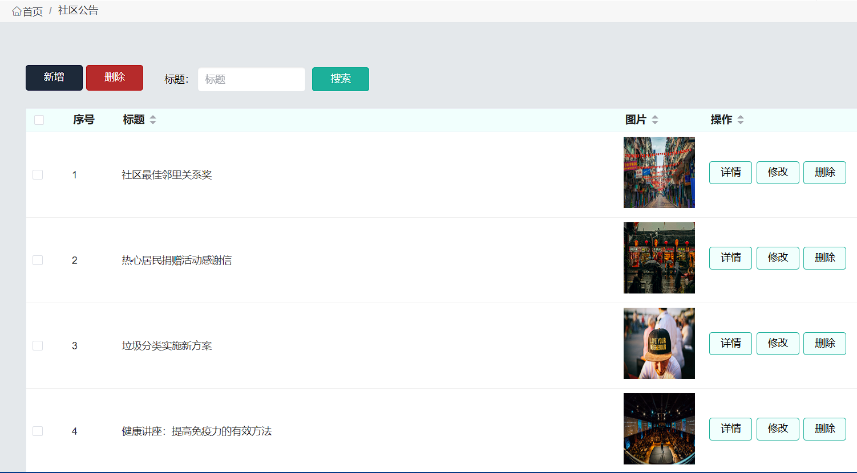
Task: Sort table by 操作 column arrows
Action: [x=740, y=120]
